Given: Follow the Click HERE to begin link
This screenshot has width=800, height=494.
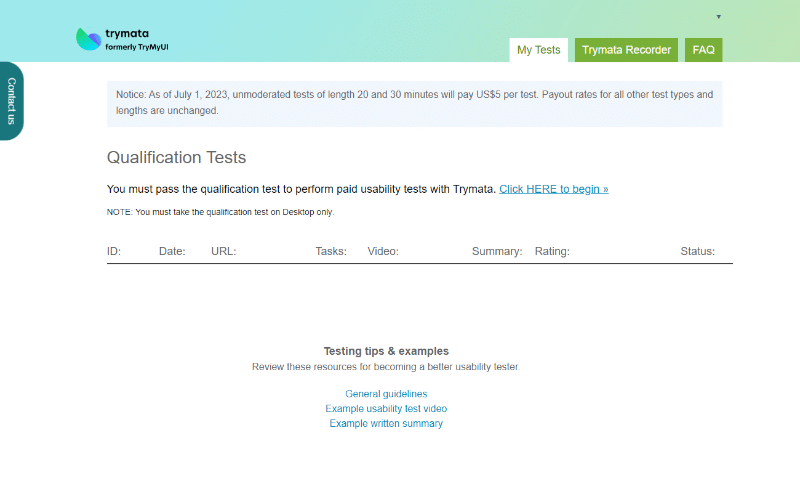Looking at the screenshot, I should point(554,189).
